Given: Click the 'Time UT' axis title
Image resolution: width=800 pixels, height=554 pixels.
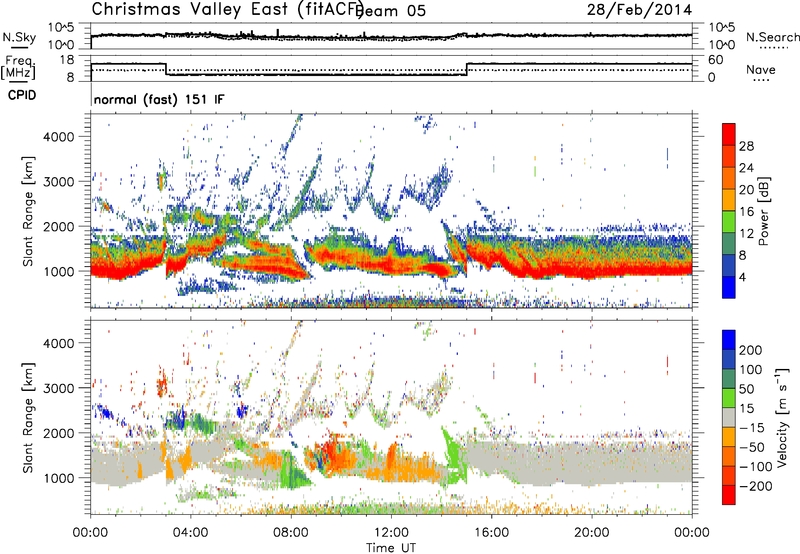Looking at the screenshot, I should 391,547.
